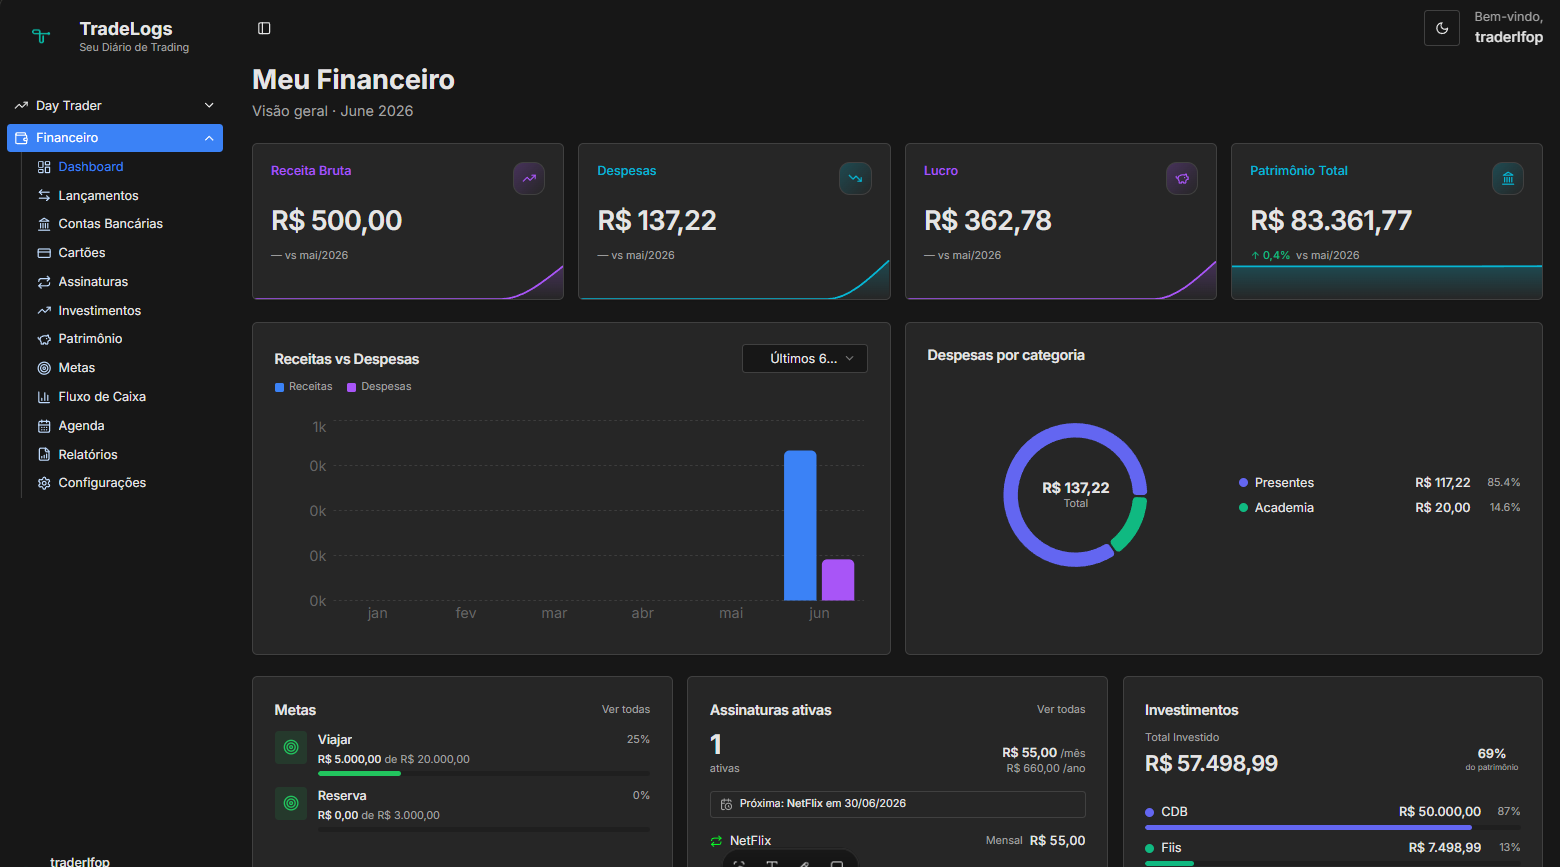
Task: Click the NetFlix subscription repeat icon
Action: (x=716, y=841)
